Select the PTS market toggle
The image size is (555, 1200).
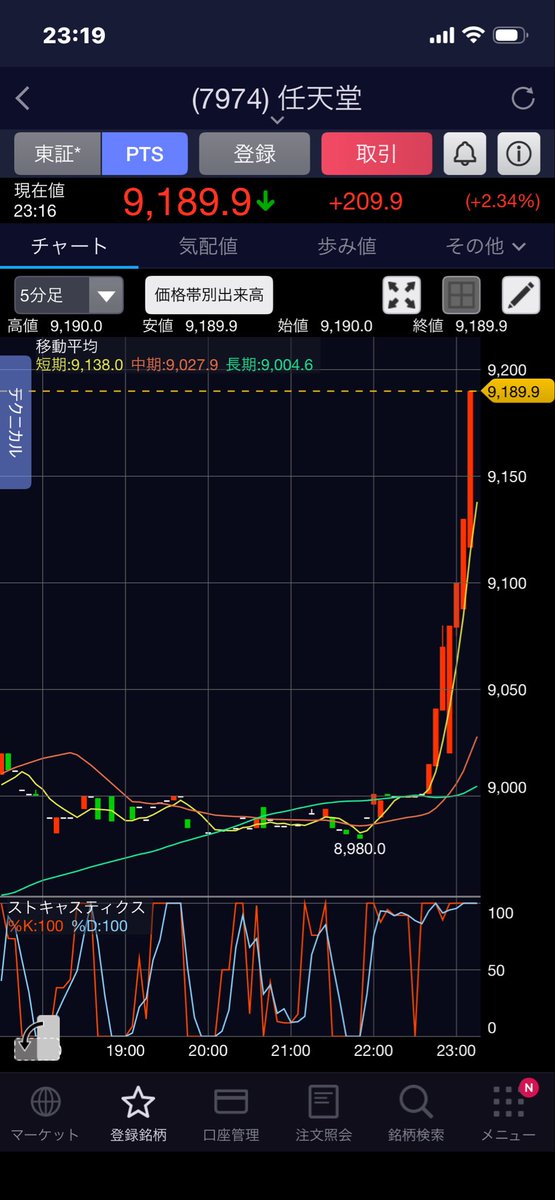click(x=144, y=154)
